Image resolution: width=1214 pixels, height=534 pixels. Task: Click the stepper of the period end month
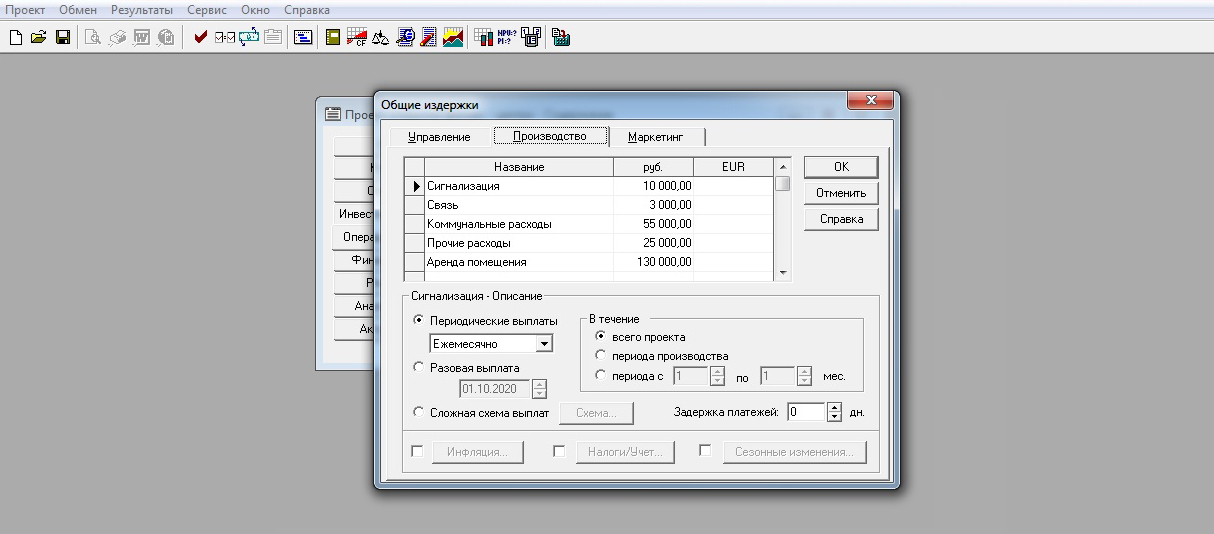(804, 377)
